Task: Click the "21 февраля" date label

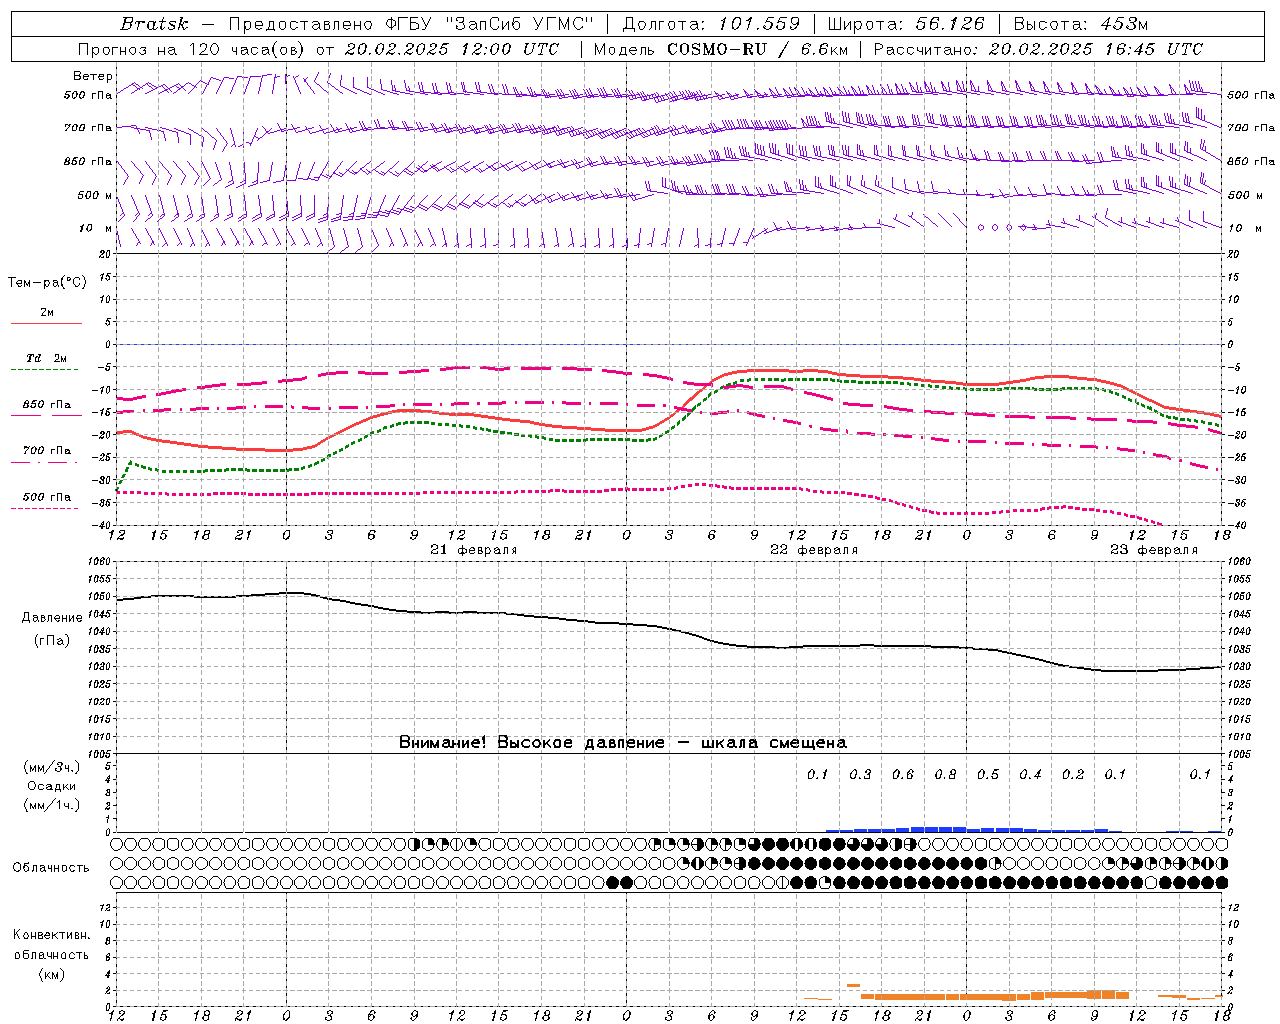Action: tap(474, 550)
